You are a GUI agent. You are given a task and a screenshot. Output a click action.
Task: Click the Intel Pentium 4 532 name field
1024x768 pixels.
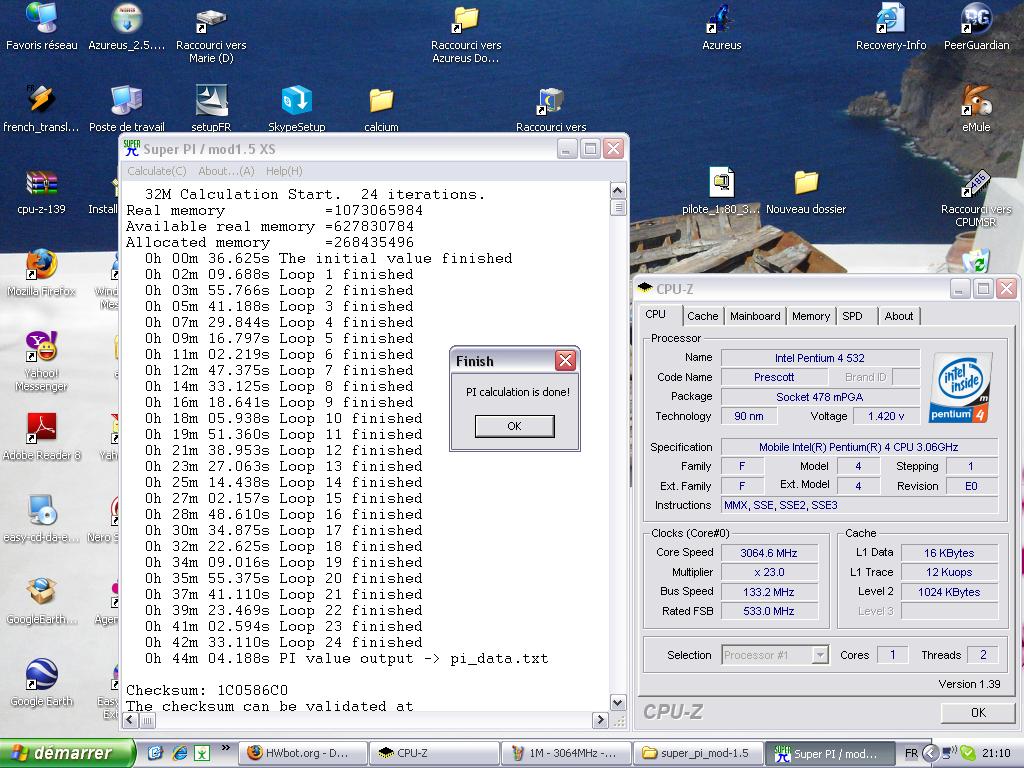(820, 358)
